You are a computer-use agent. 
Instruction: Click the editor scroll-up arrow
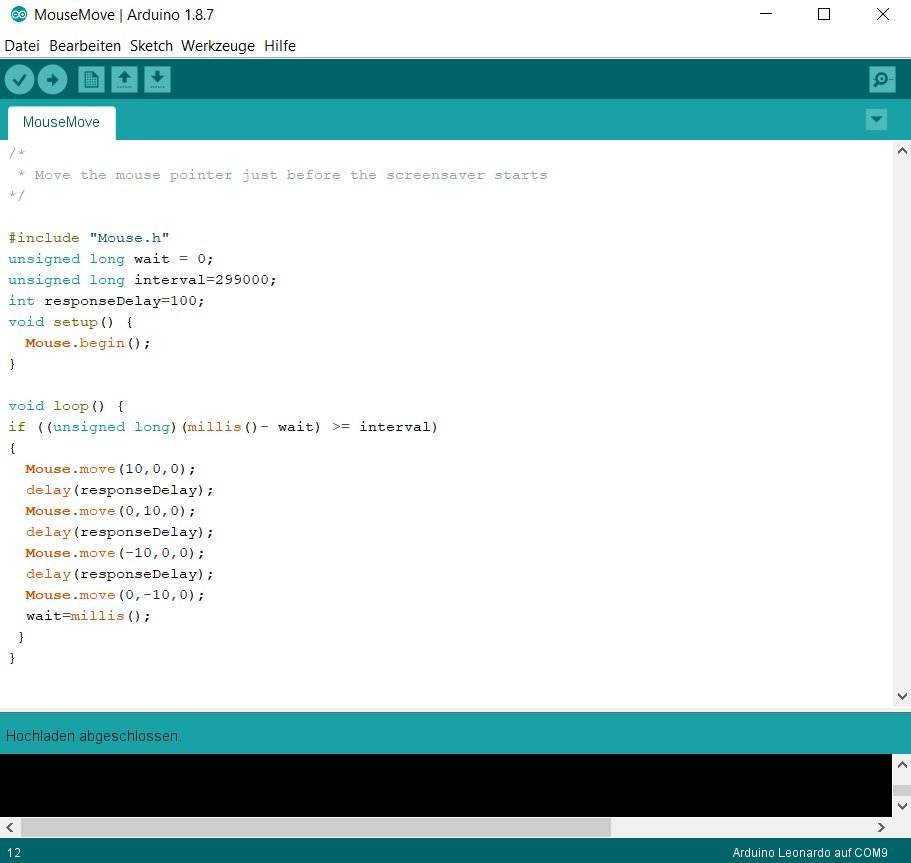coord(902,151)
